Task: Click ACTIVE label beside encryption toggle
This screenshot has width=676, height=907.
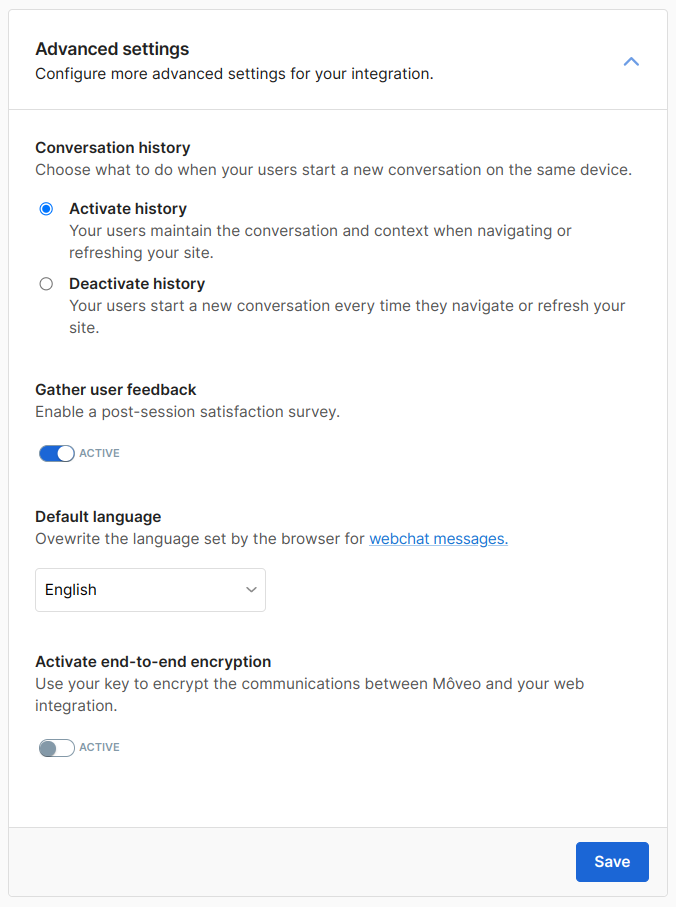Action: click(99, 747)
